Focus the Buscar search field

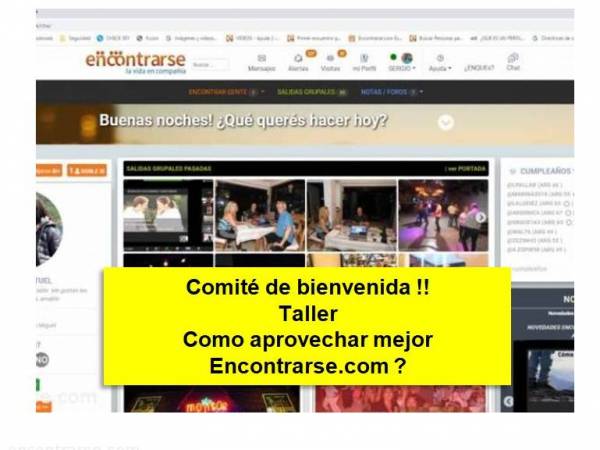click(210, 65)
